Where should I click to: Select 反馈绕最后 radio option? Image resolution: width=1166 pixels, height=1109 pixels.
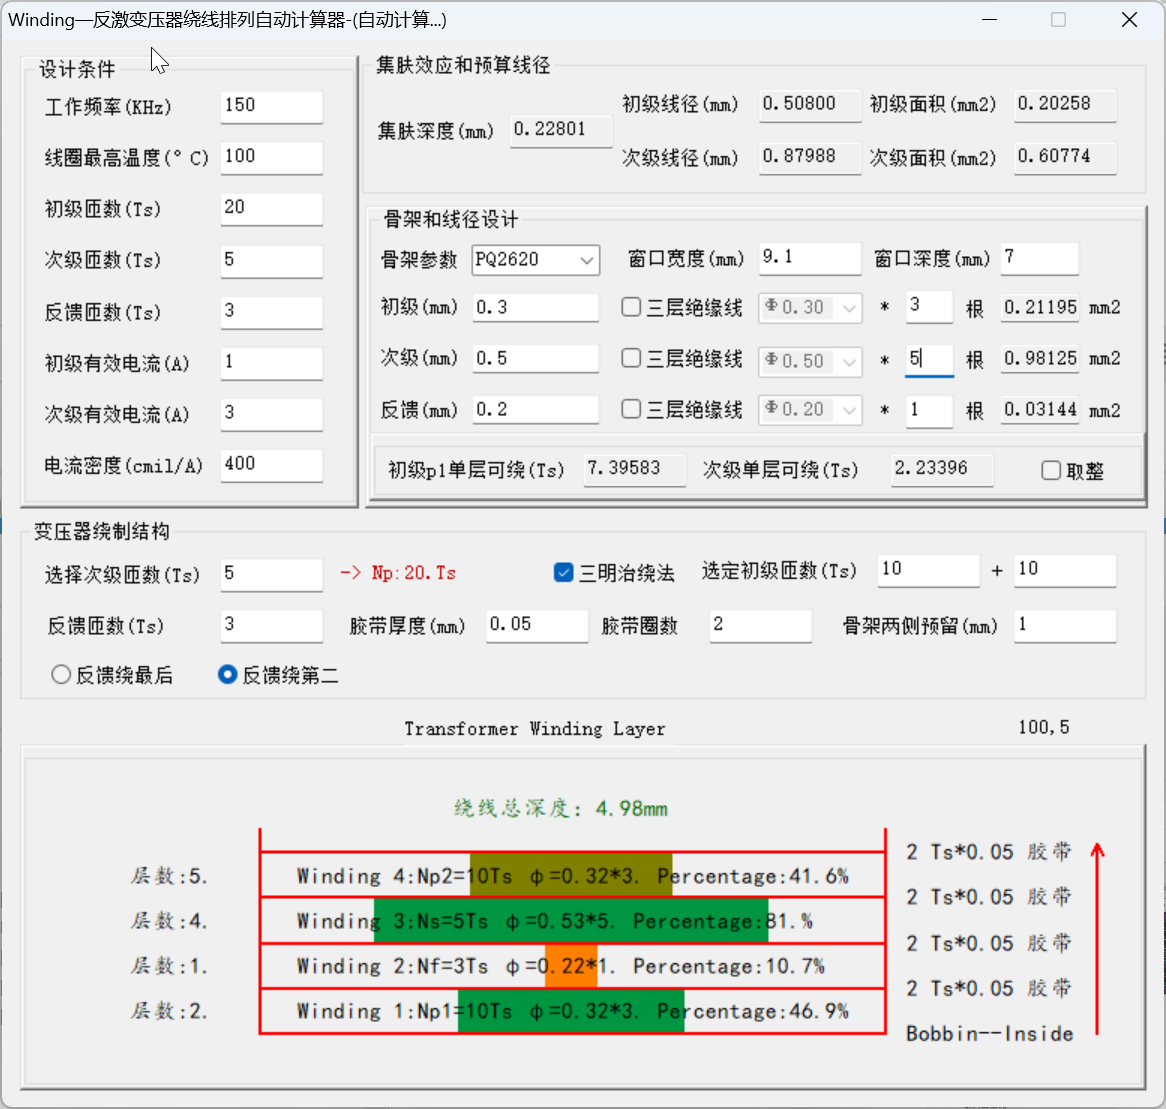pos(61,675)
